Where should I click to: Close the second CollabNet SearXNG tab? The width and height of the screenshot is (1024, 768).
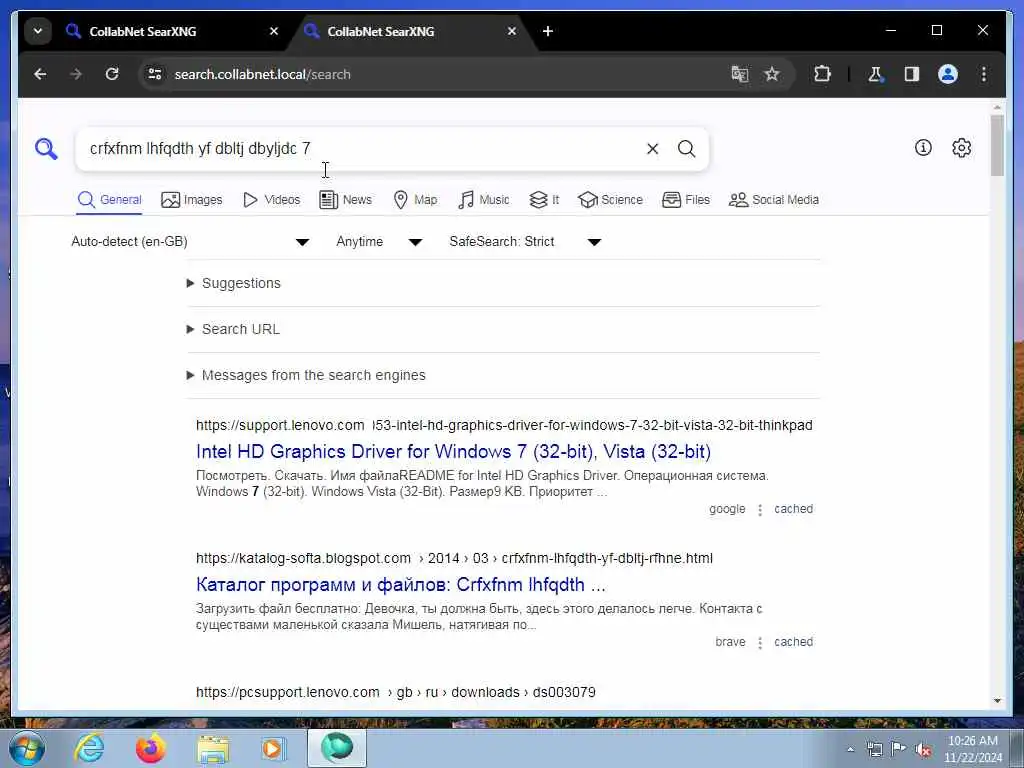tap(512, 31)
